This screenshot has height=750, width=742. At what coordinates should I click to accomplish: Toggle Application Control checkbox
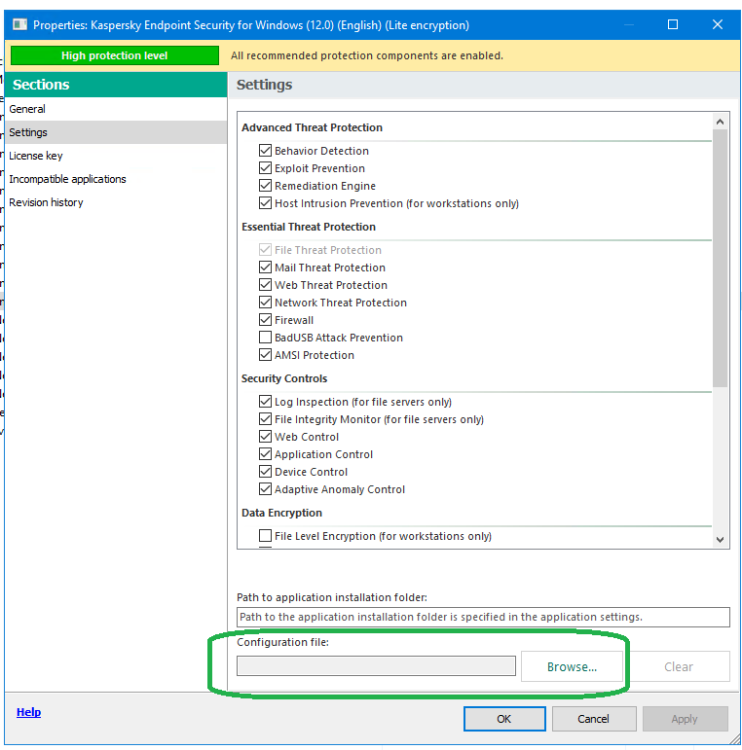coord(265,454)
